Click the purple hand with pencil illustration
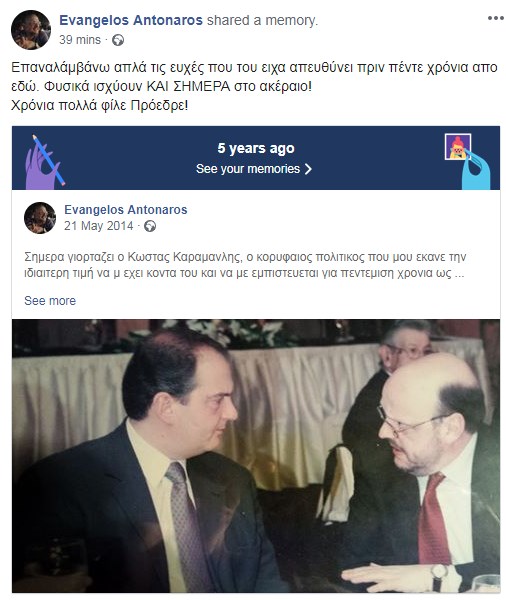Image resolution: width=506 pixels, height=600 pixels. [x=44, y=162]
